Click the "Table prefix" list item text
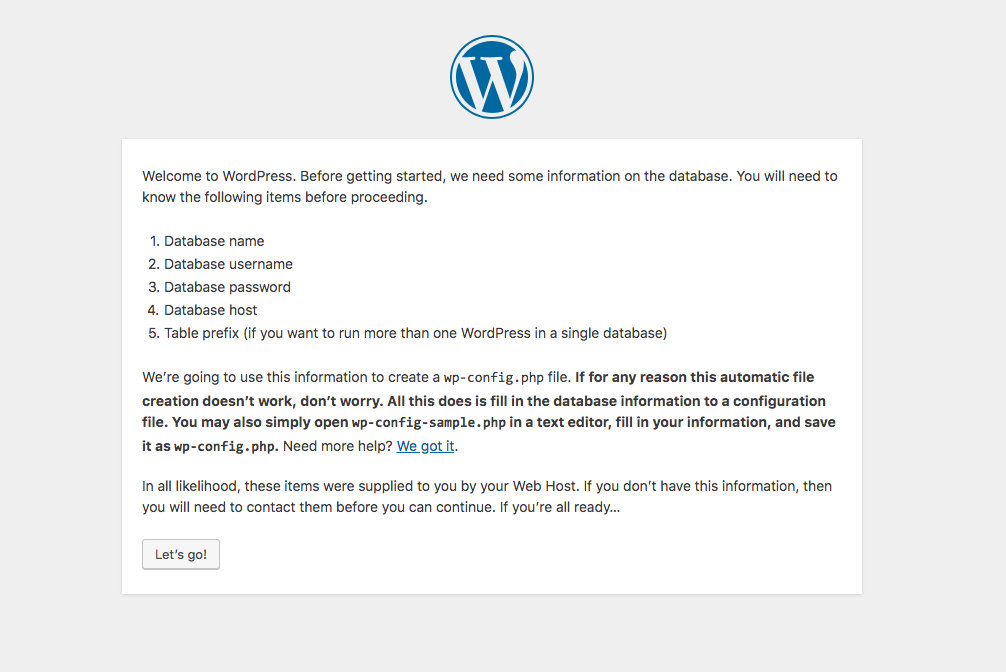1006x672 pixels. (x=416, y=334)
